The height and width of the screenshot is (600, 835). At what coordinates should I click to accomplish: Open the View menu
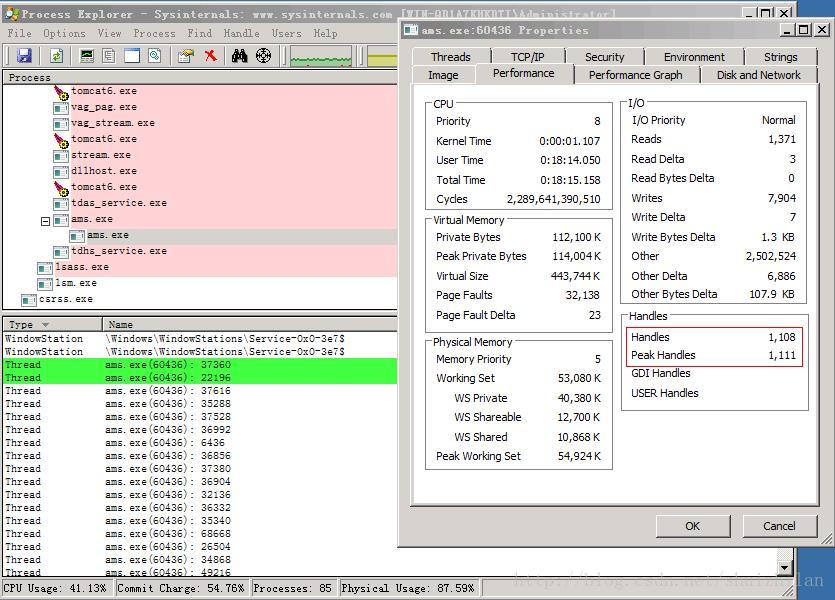[x=110, y=33]
